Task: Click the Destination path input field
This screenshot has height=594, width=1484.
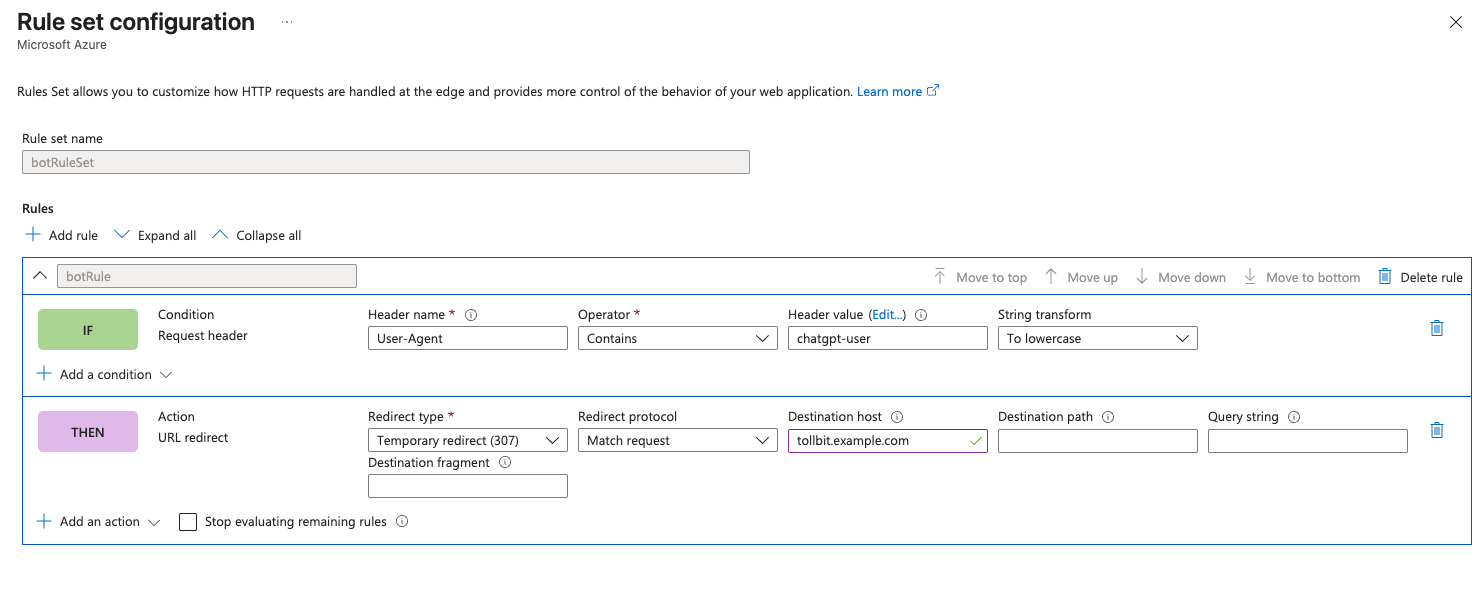Action: (1098, 440)
